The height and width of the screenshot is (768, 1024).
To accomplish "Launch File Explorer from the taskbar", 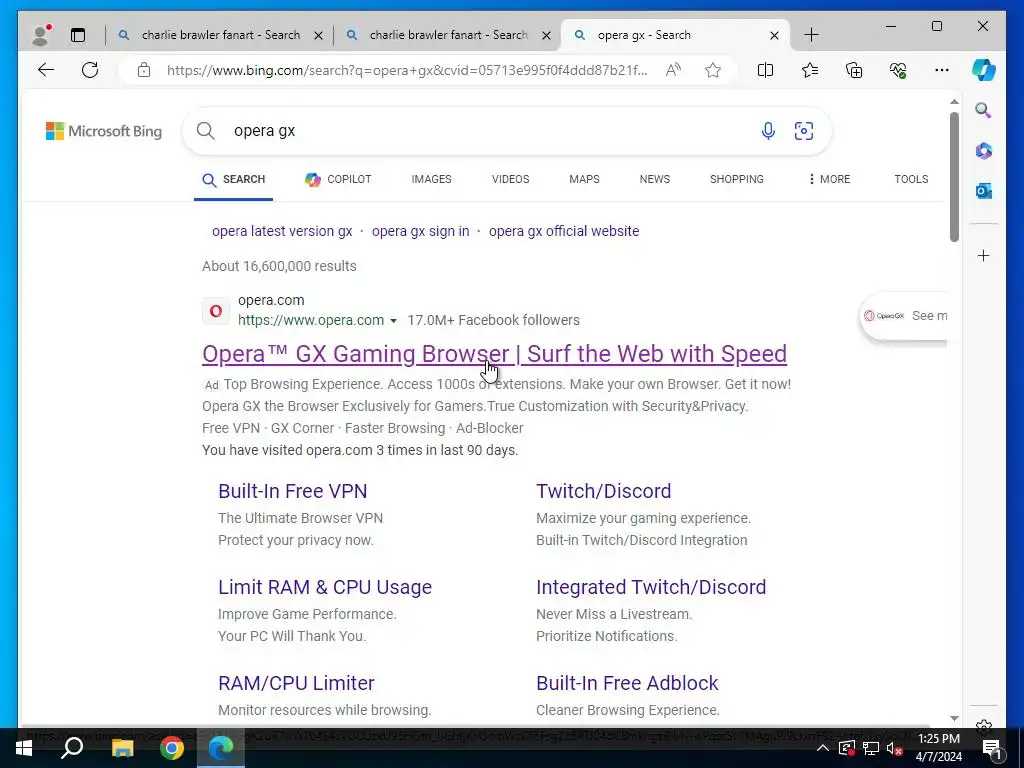I will (122, 748).
